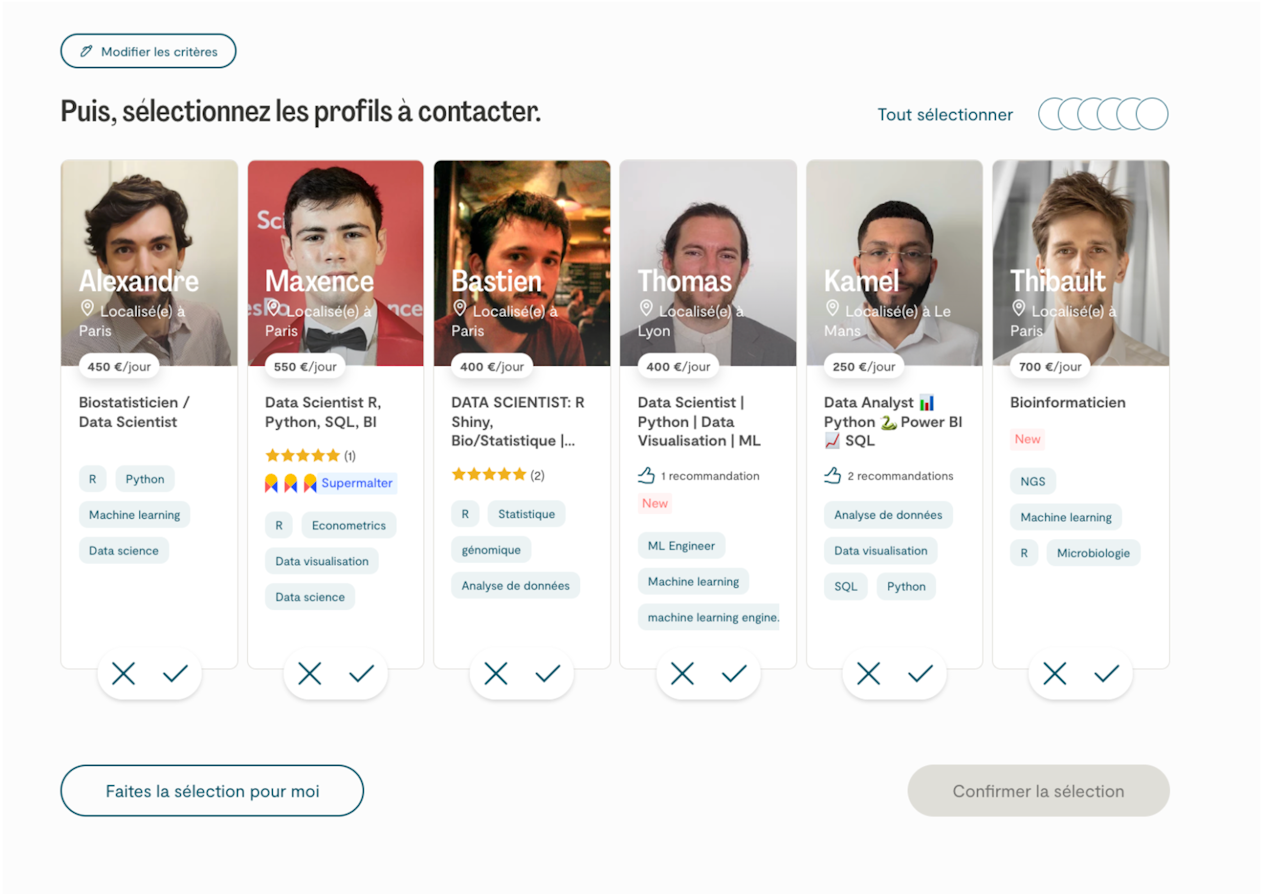This screenshot has height=894, width=1280.
Task: Accept Alexandre's profile with the checkmark
Action: coord(175,674)
